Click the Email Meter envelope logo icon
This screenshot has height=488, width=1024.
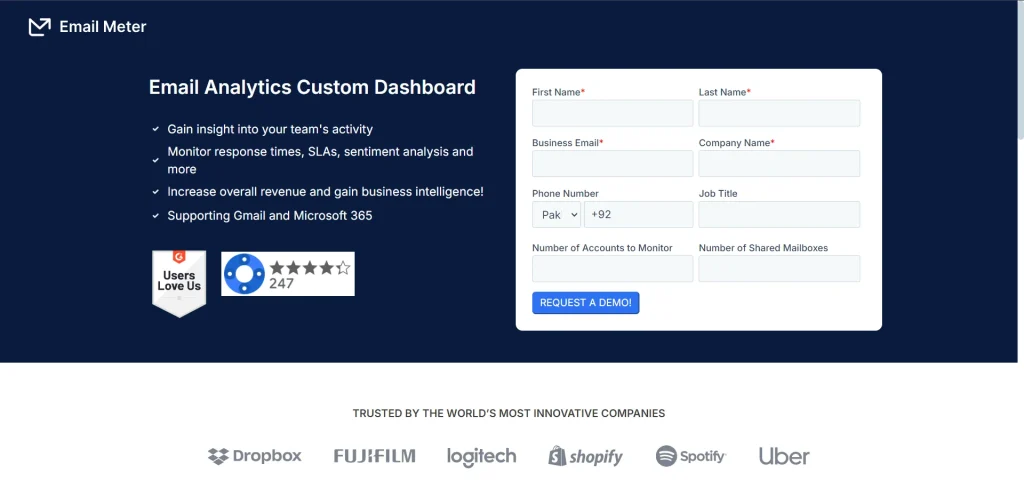[40, 27]
